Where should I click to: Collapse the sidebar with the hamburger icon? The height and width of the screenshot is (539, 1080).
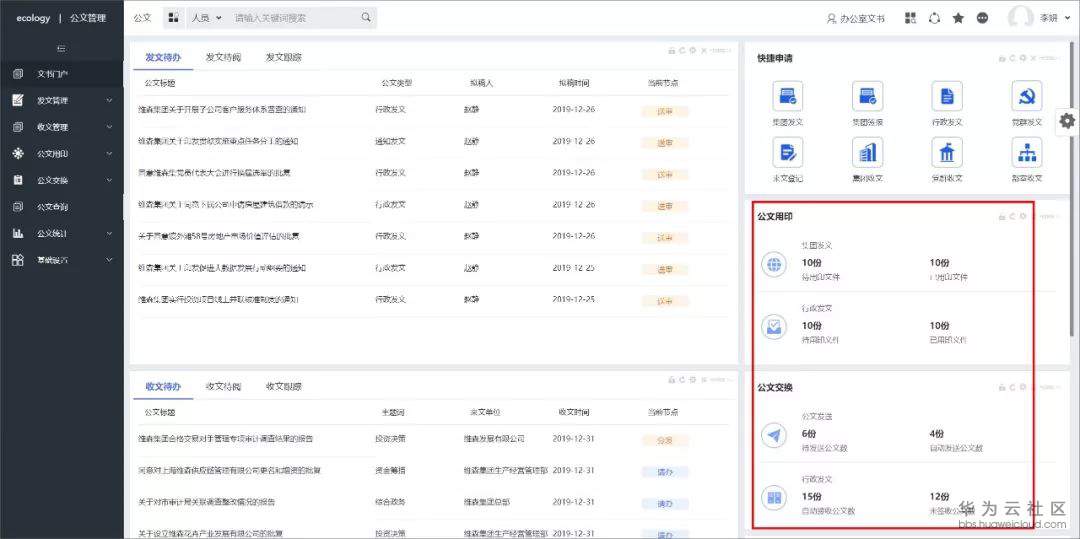pos(61,49)
